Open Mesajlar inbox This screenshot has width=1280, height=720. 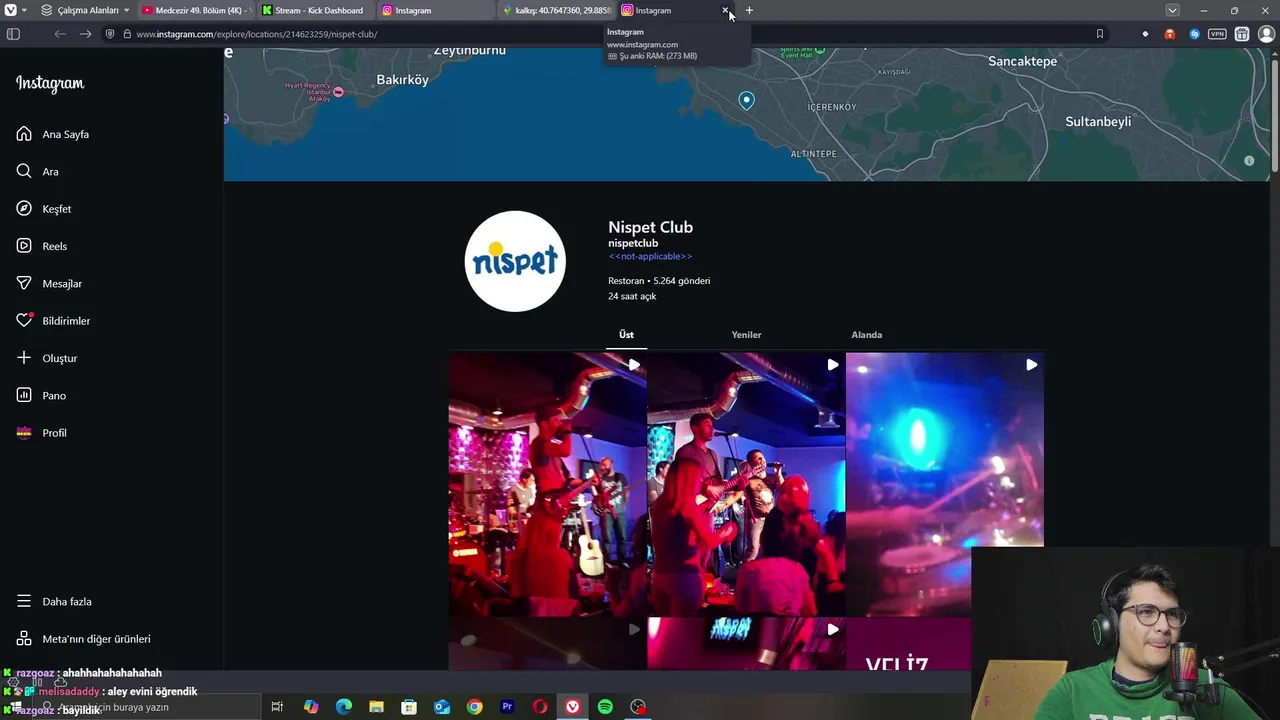tap(49, 283)
